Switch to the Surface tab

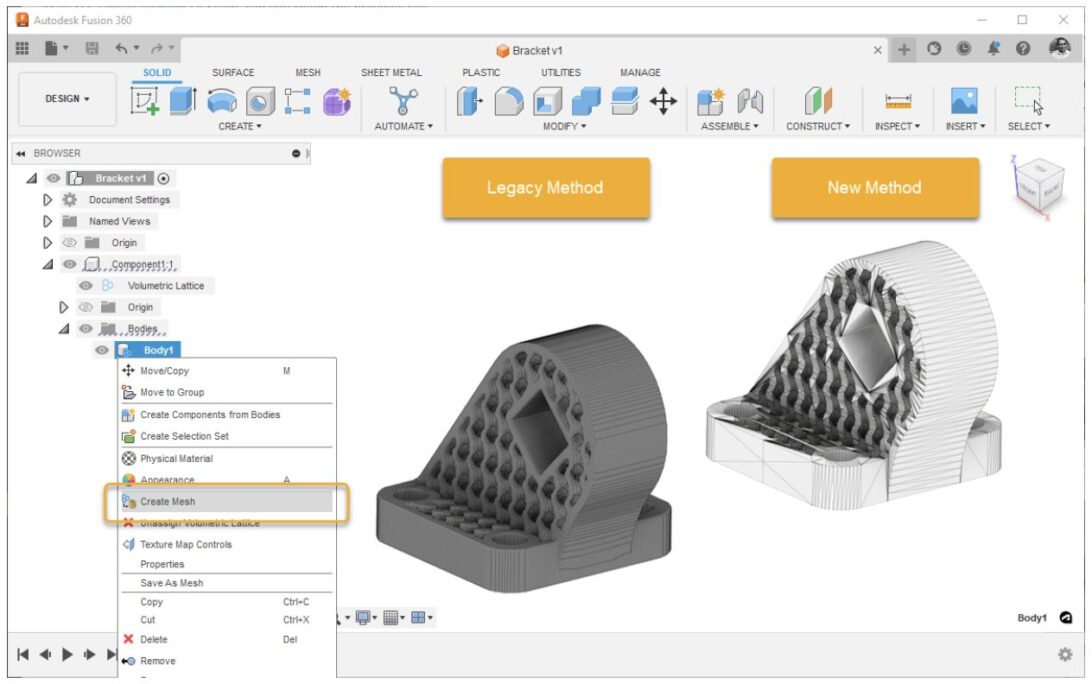(x=233, y=72)
